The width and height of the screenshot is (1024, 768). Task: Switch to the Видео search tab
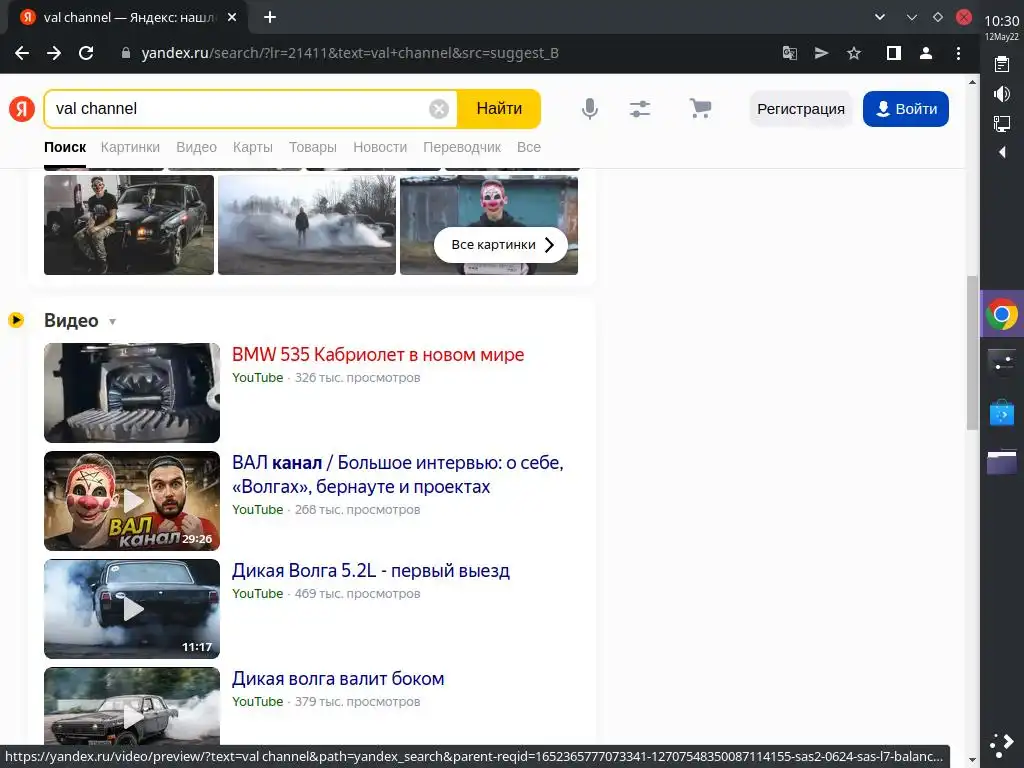pos(197,147)
